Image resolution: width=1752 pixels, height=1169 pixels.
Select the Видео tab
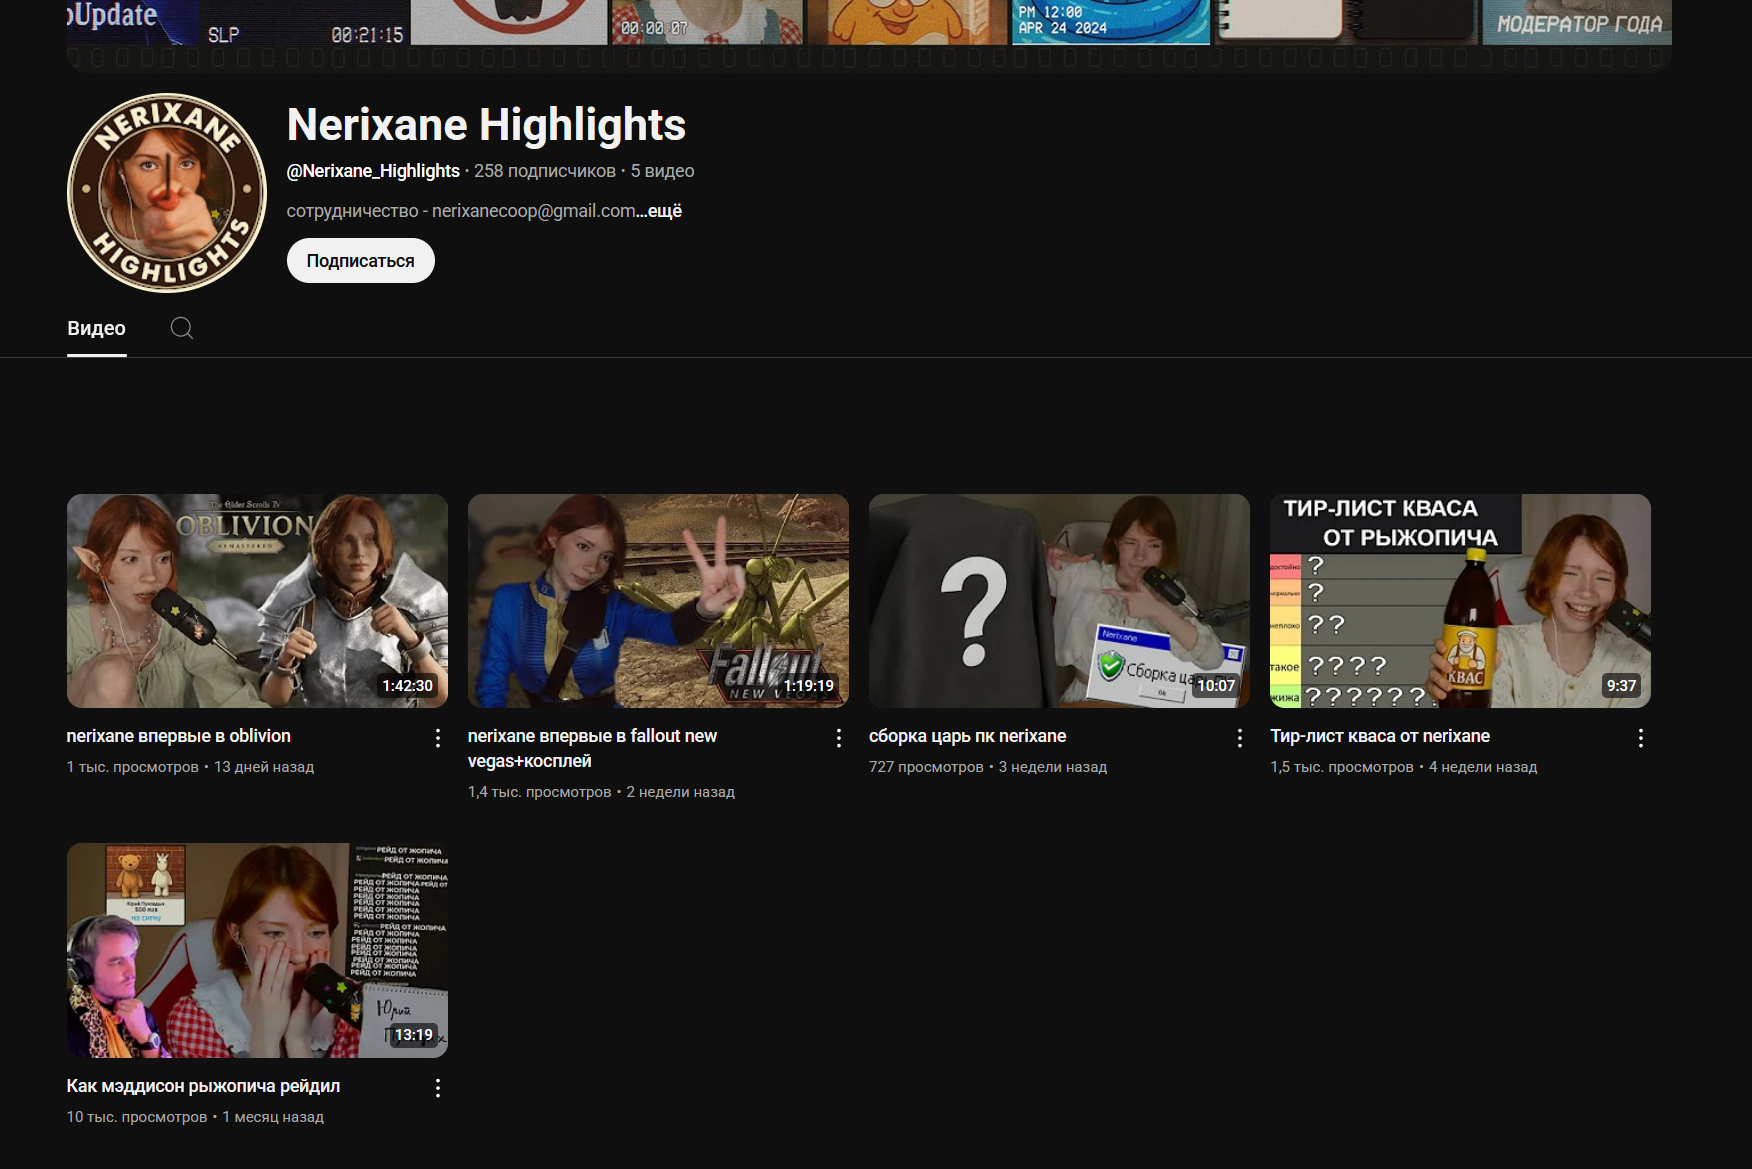96,328
